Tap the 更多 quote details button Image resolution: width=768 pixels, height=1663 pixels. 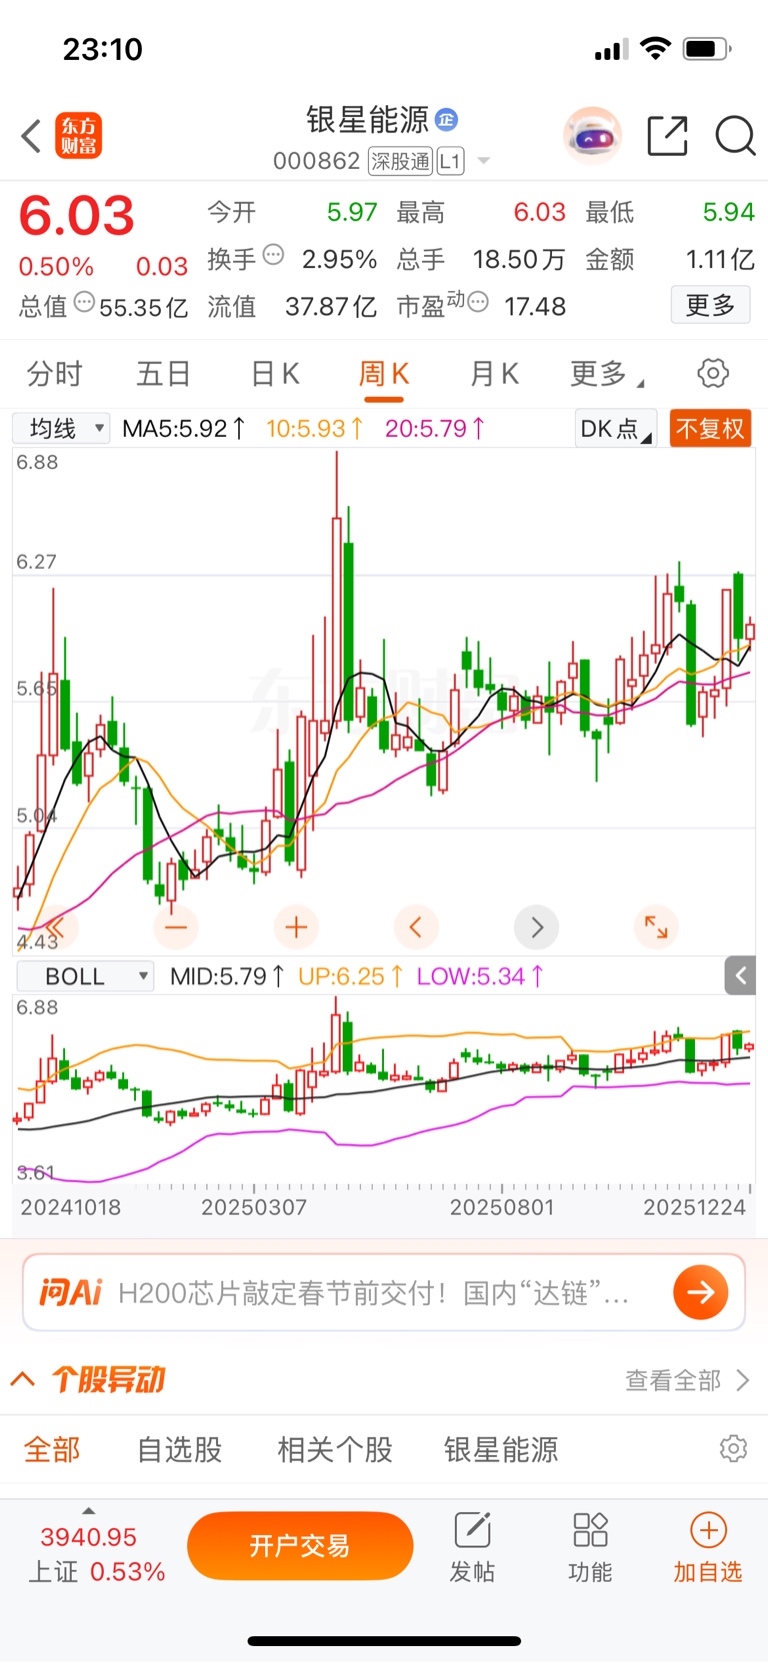710,305
